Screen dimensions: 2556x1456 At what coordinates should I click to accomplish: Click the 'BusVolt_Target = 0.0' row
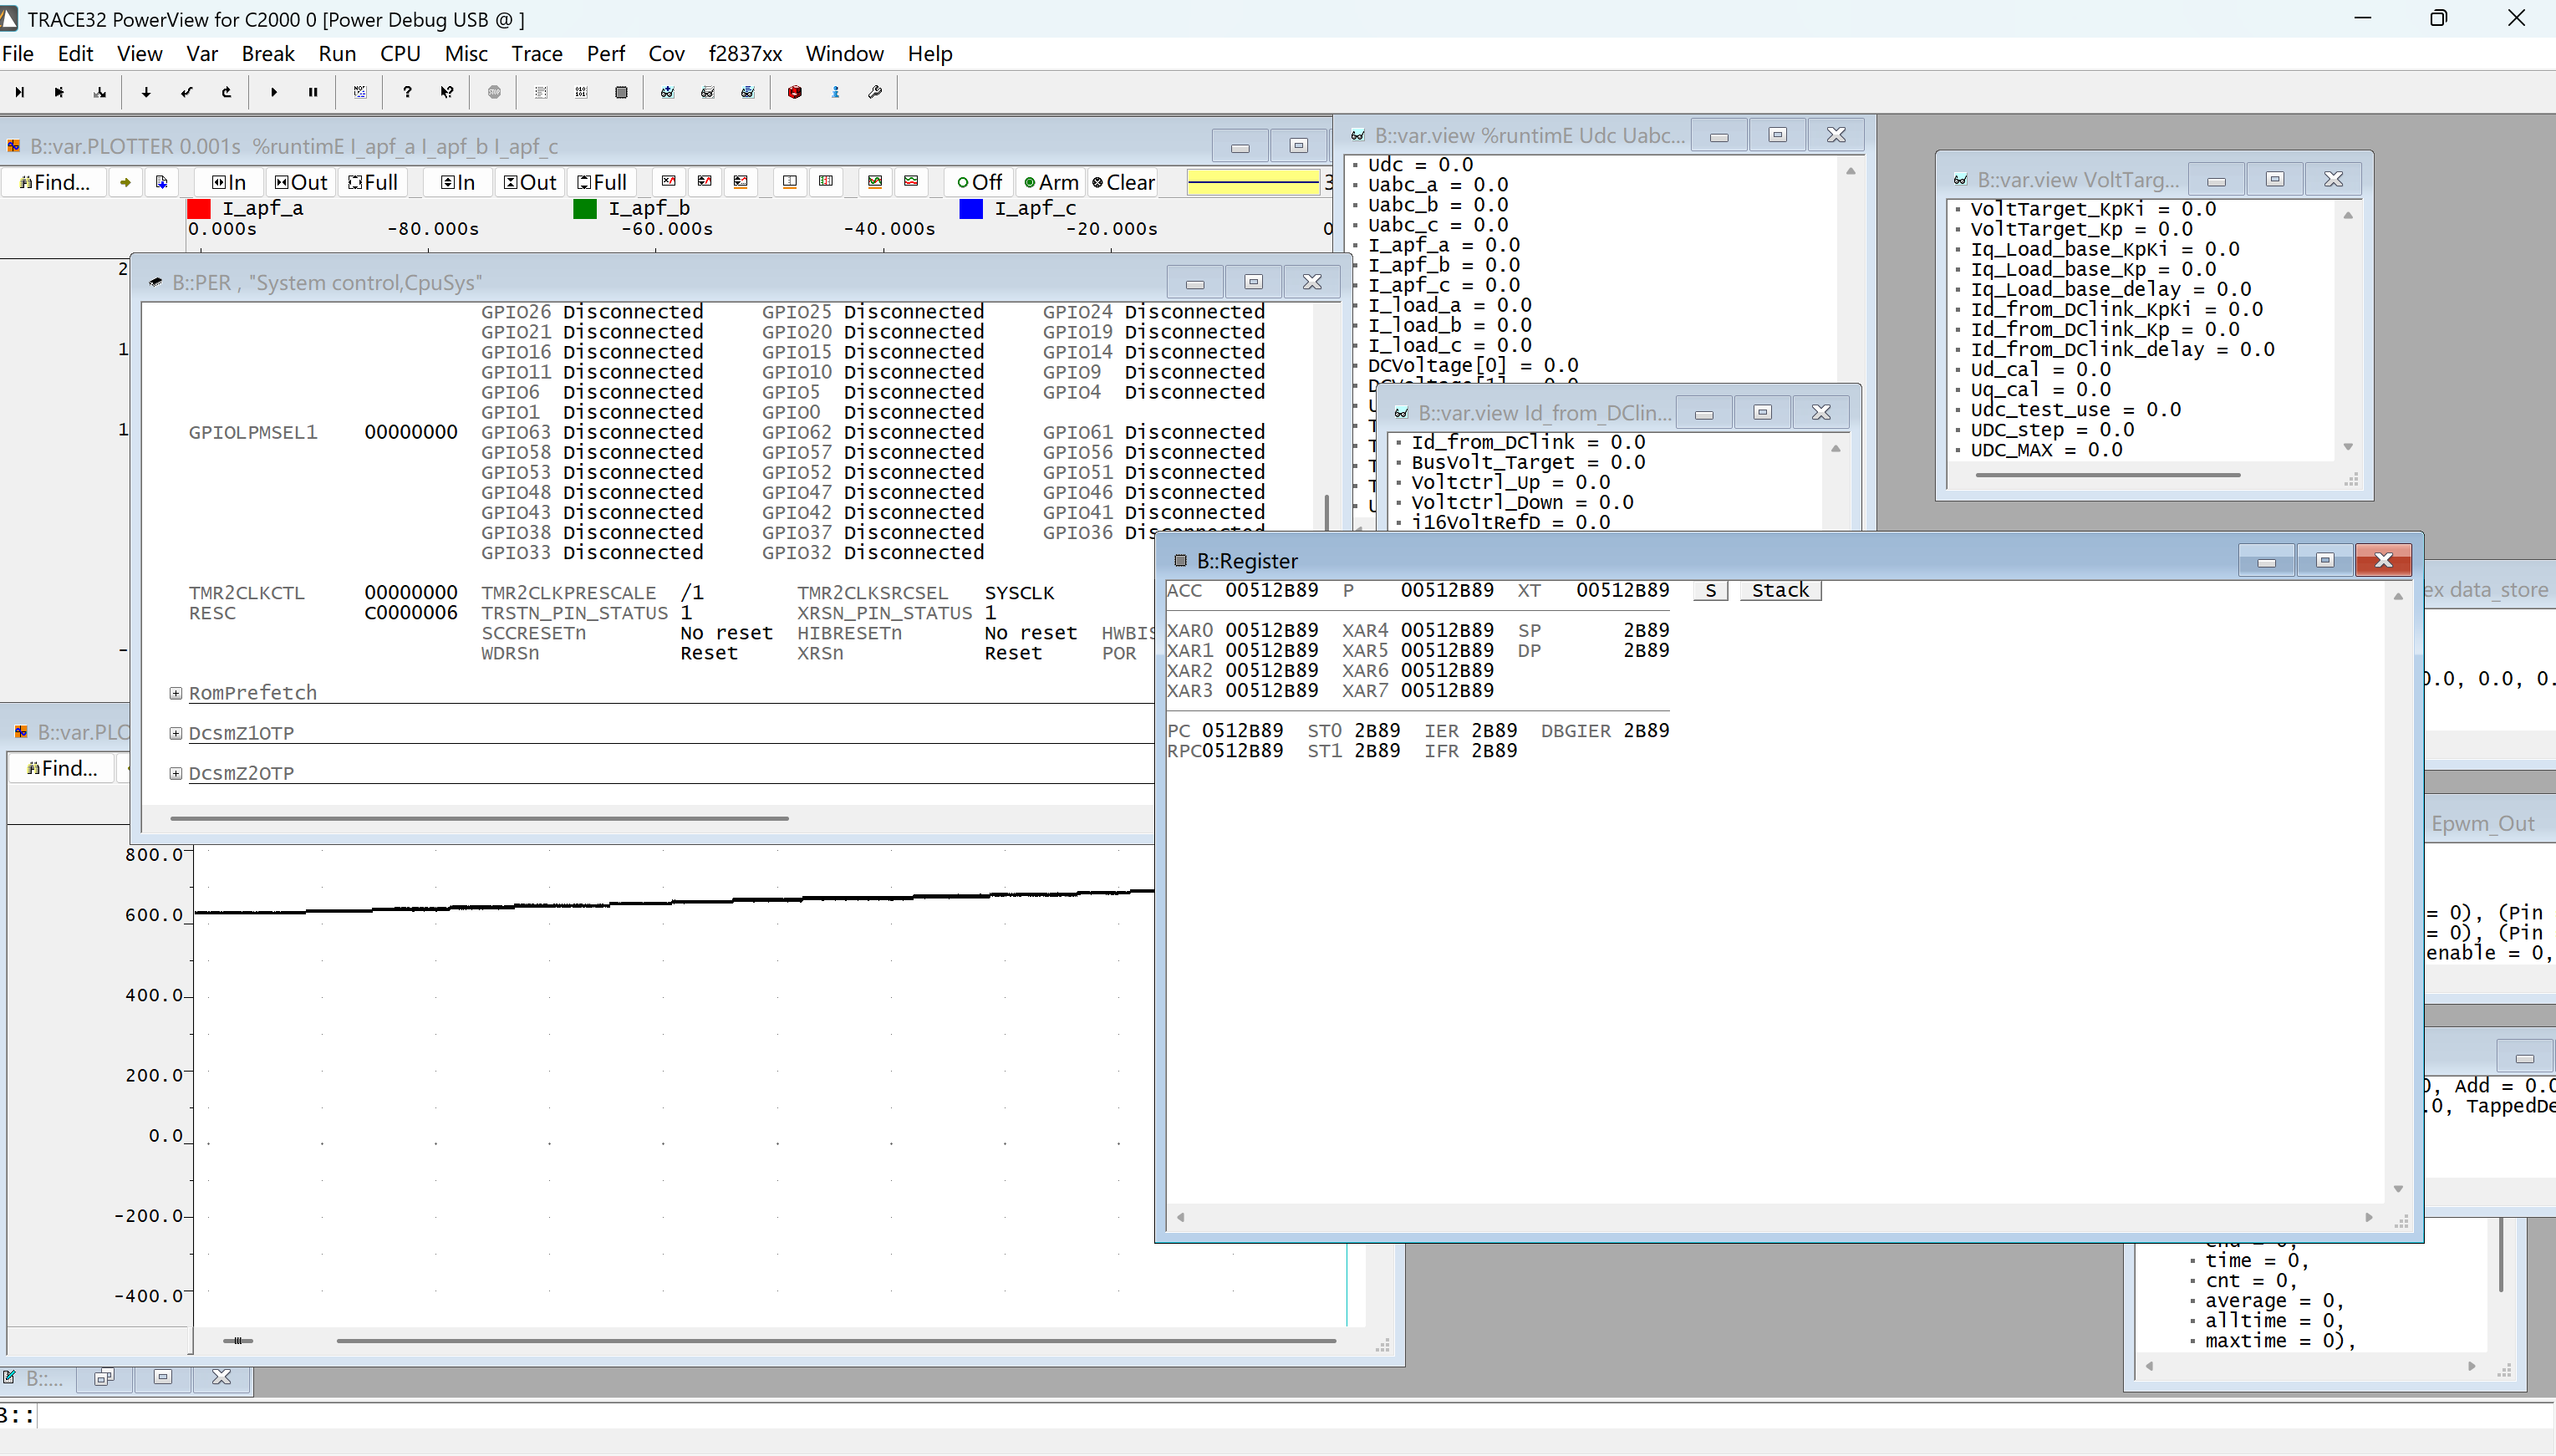(x=1528, y=462)
